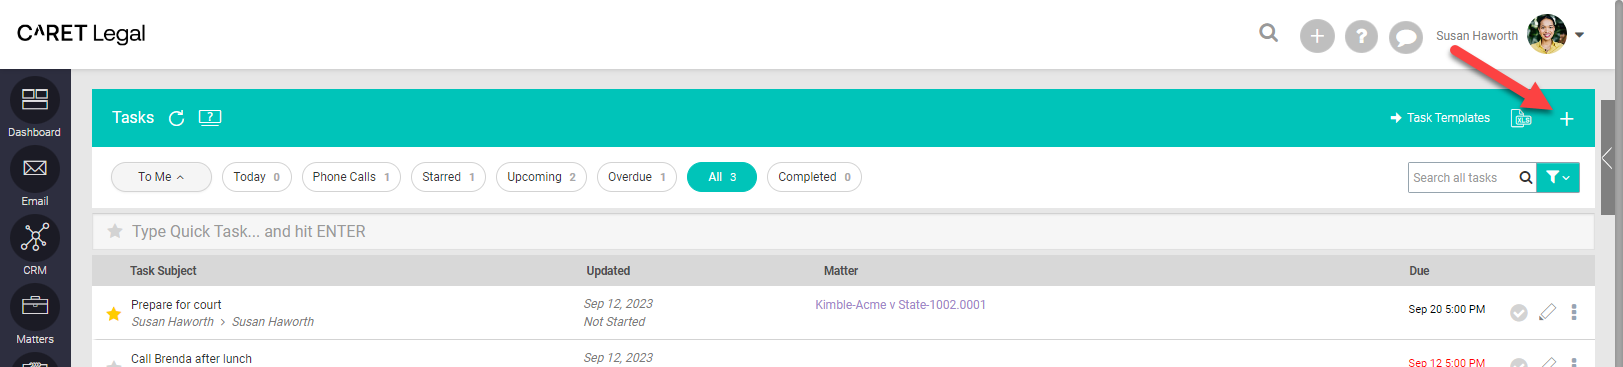Click the gray plus quick-add circle
Image resolution: width=1623 pixels, height=367 pixels.
(1317, 37)
